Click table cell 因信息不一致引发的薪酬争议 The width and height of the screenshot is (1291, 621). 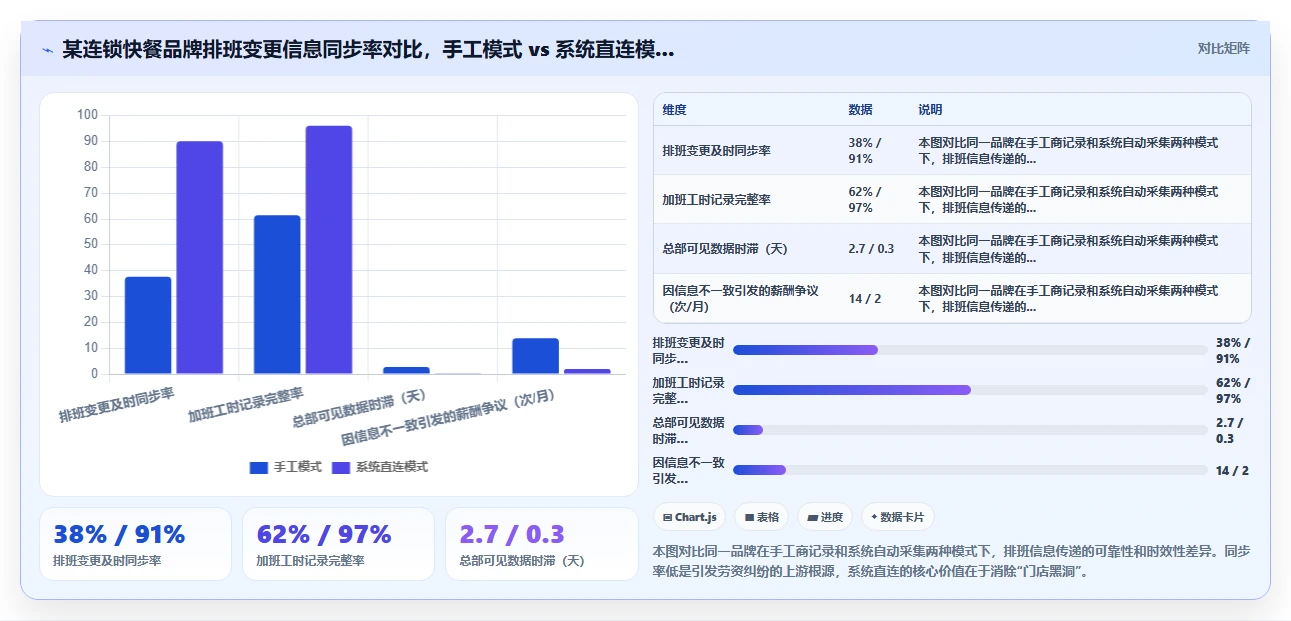coord(741,299)
